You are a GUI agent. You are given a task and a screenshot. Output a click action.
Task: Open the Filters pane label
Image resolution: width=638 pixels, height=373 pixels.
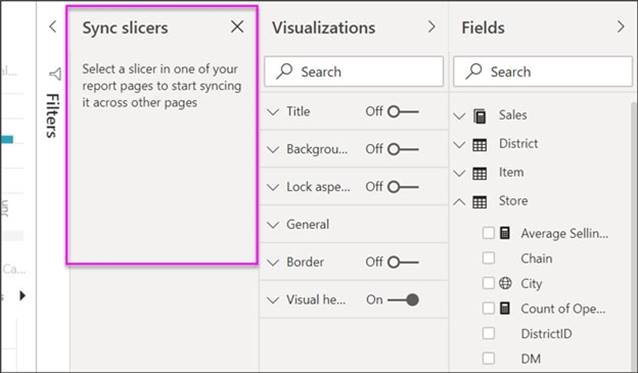[x=53, y=116]
